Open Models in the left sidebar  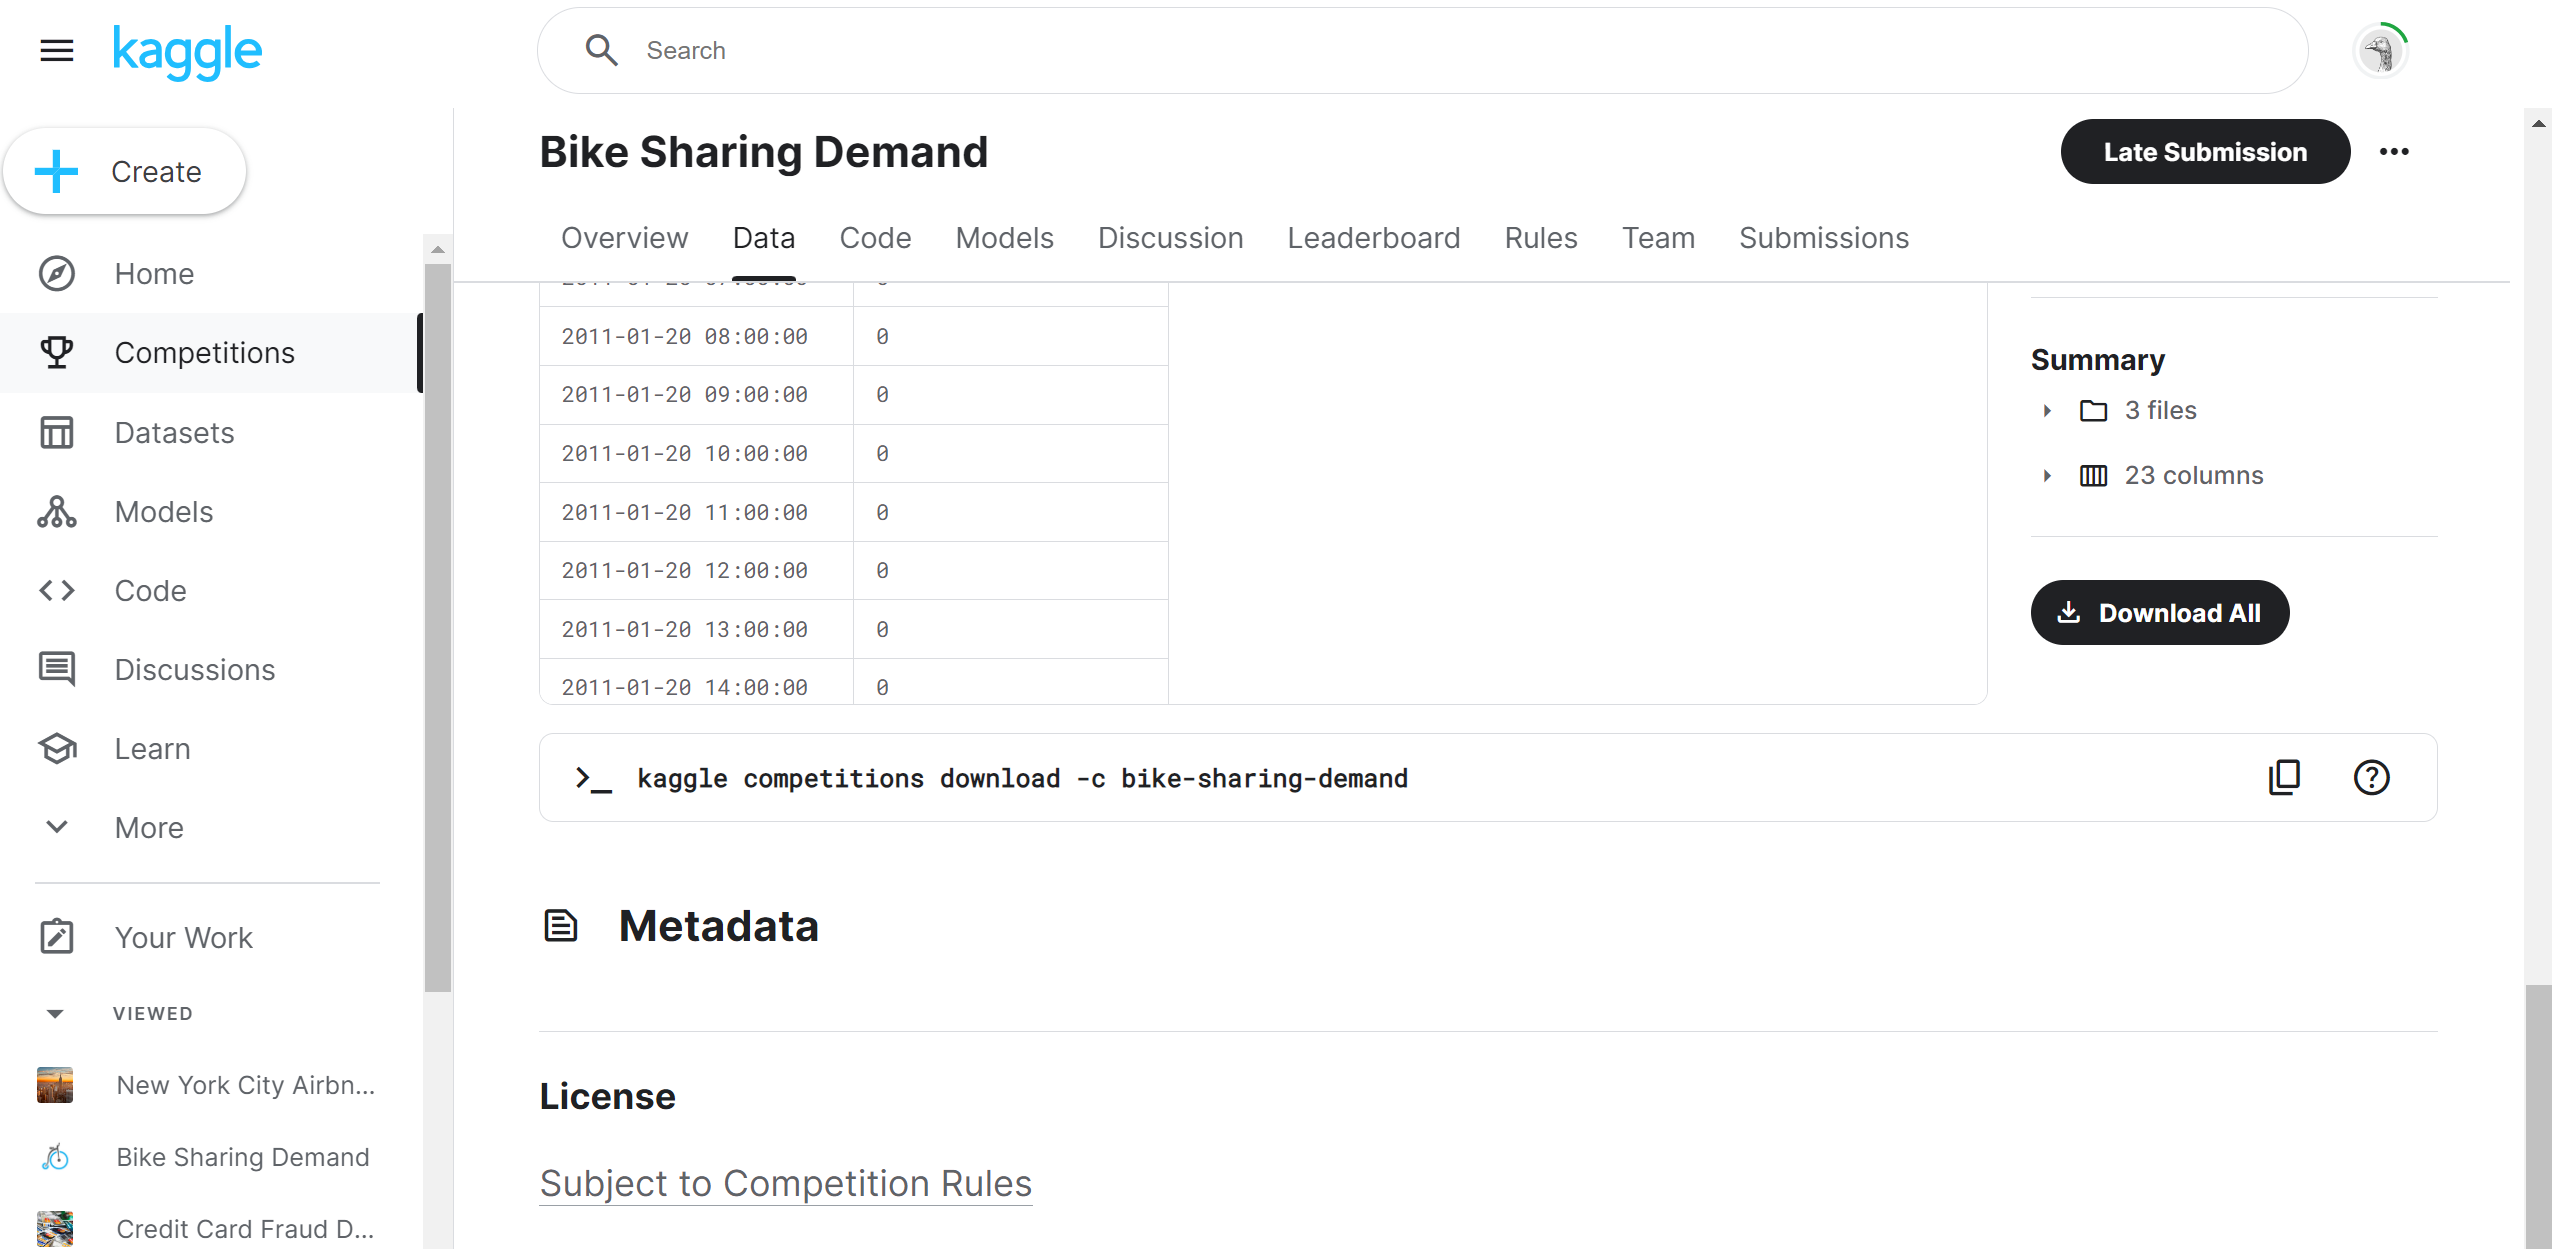coord(164,512)
